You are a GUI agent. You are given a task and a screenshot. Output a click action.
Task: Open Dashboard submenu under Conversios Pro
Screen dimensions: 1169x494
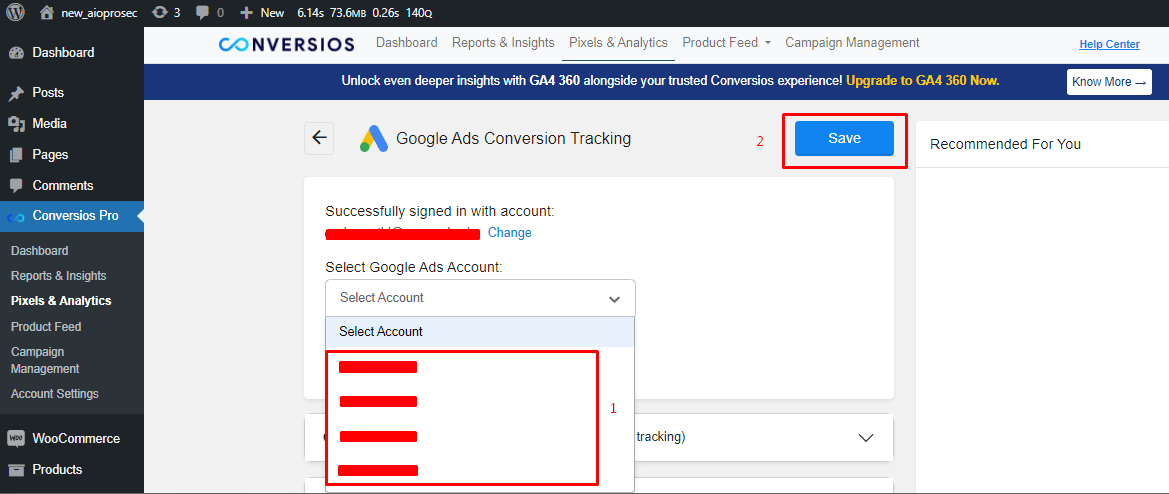[40, 251]
